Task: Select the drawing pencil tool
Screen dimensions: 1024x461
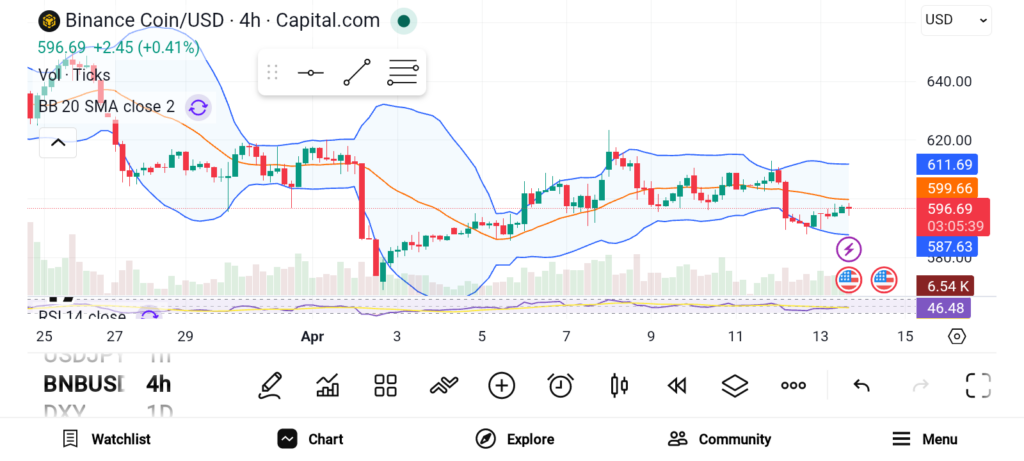Action: pos(269,386)
